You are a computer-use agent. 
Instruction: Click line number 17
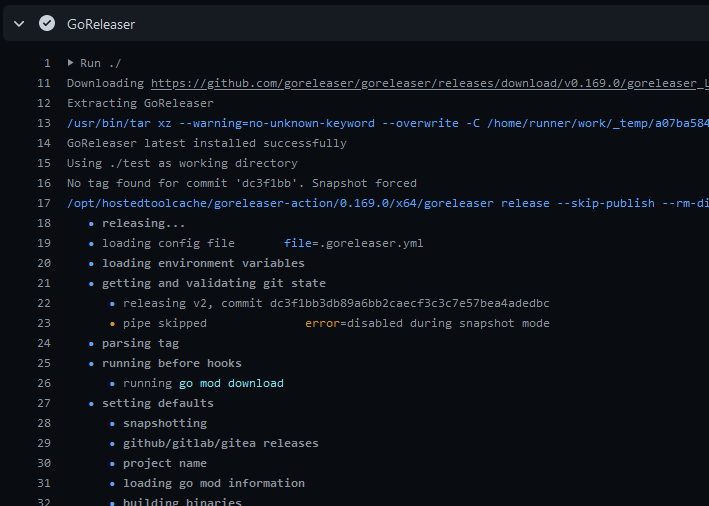tap(44, 203)
